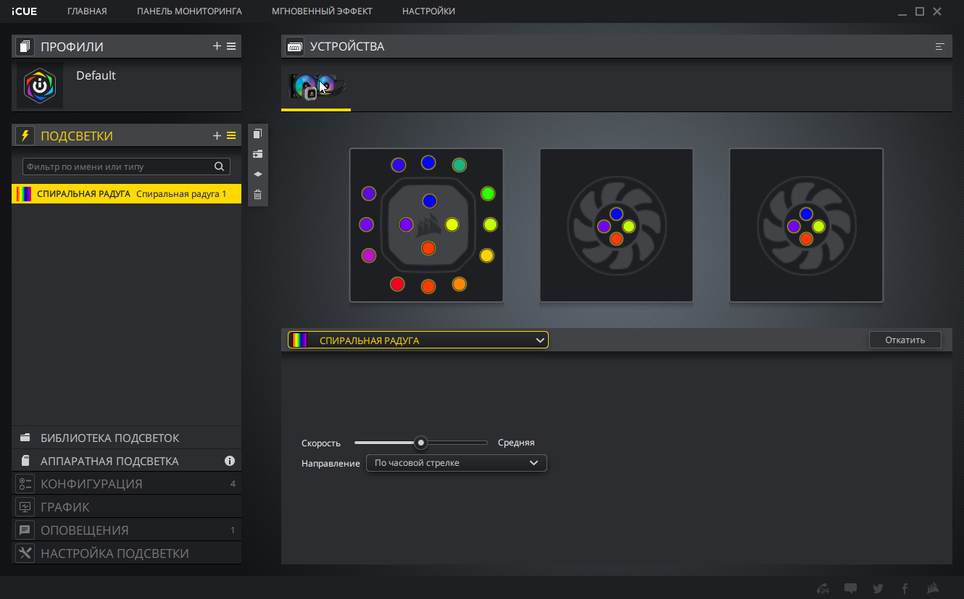
Task: Select the Спиральная радуга 1 effect row
Action: tap(126, 194)
